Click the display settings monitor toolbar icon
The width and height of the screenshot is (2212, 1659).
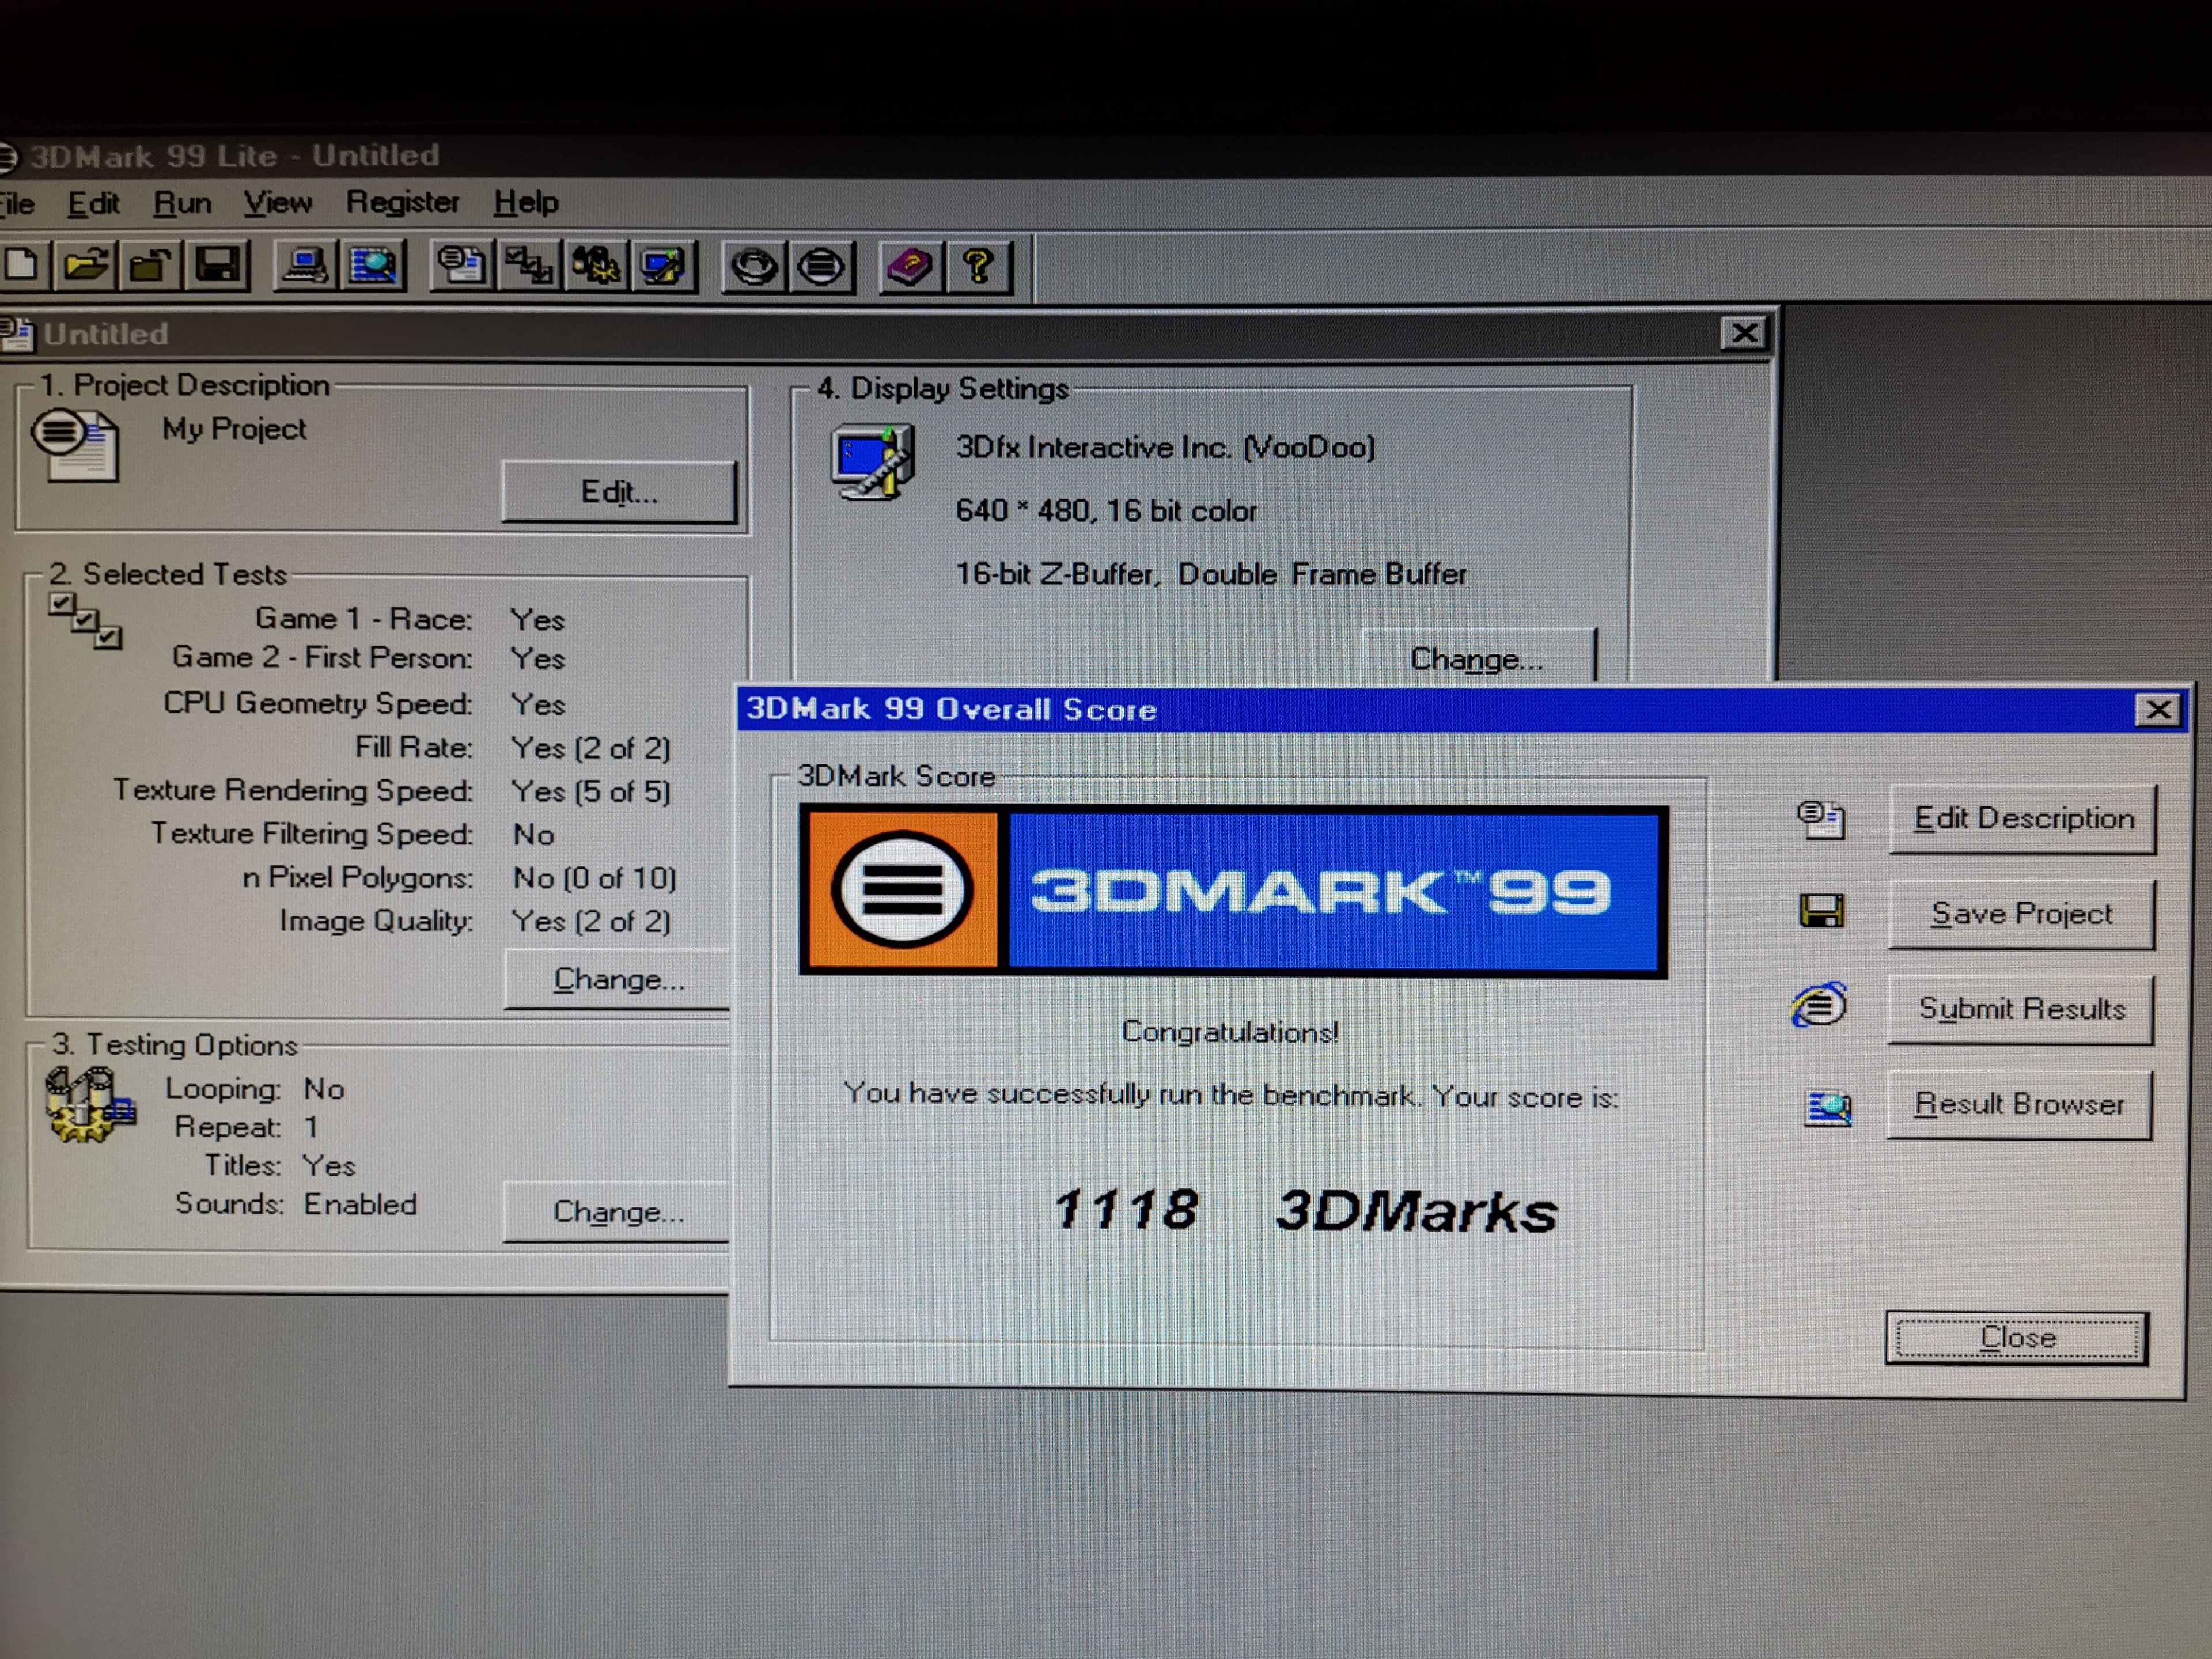[663, 266]
